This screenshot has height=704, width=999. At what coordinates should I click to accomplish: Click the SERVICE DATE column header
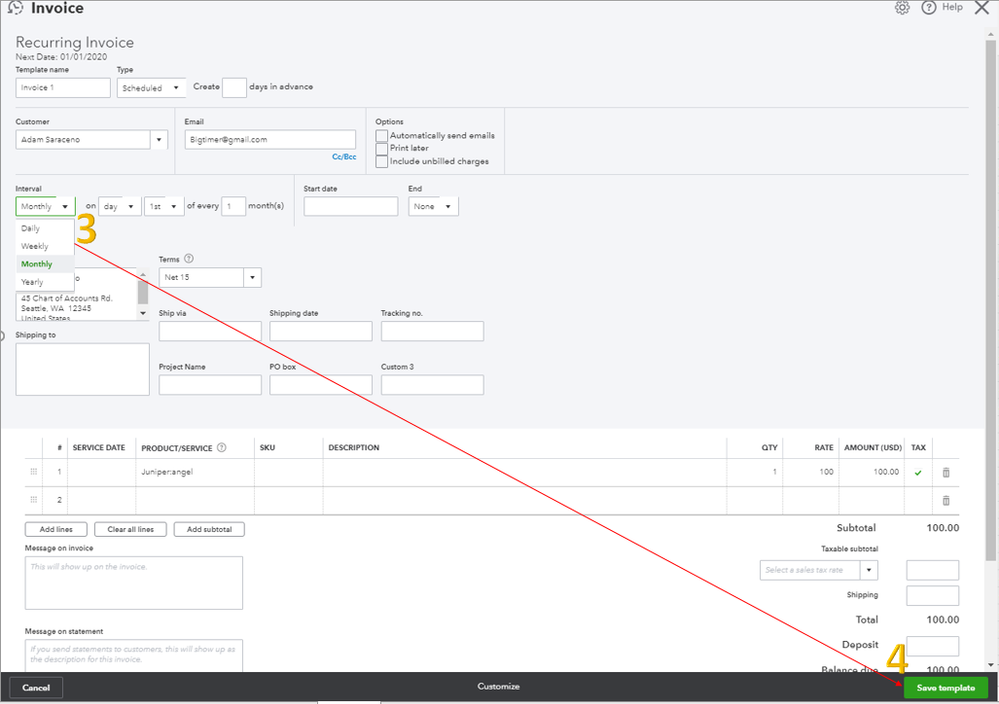[99, 448]
